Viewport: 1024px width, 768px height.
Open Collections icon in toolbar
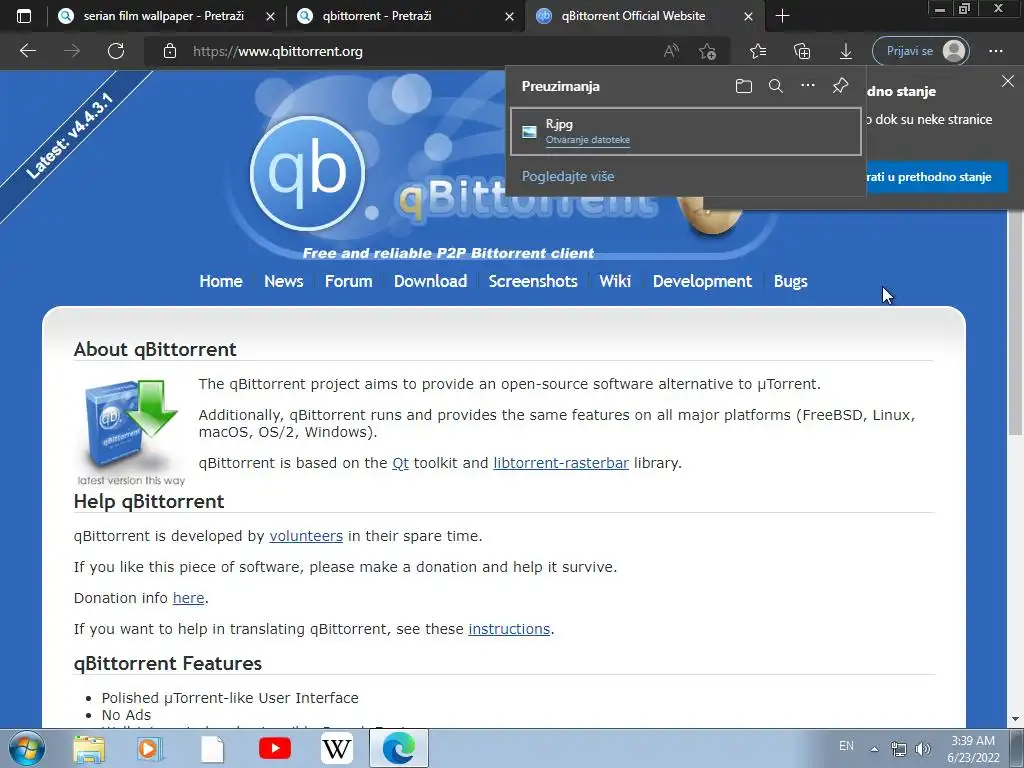click(802, 51)
